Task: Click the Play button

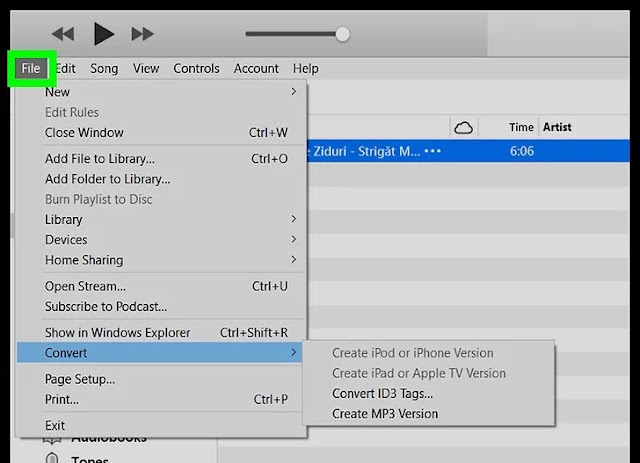Action: click(x=104, y=34)
